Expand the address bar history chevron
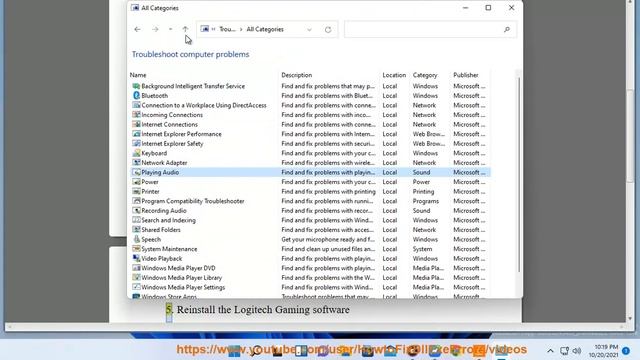This screenshot has height=360, width=640. [x=309, y=29]
